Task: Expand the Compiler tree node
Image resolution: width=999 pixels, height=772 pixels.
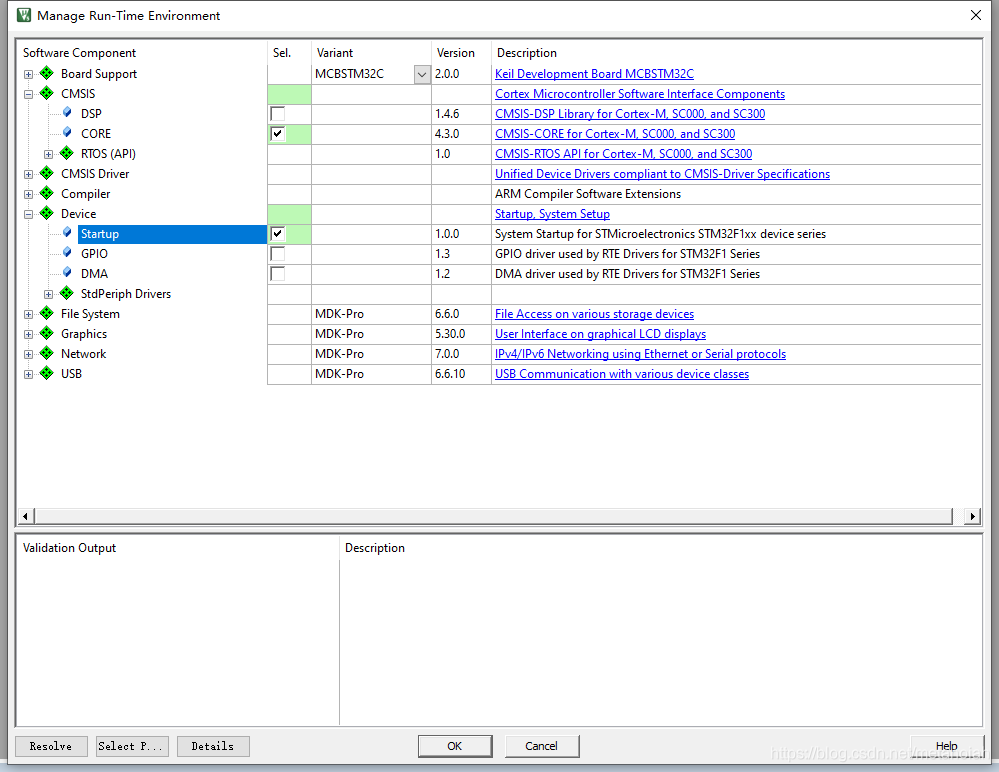Action: (x=28, y=194)
